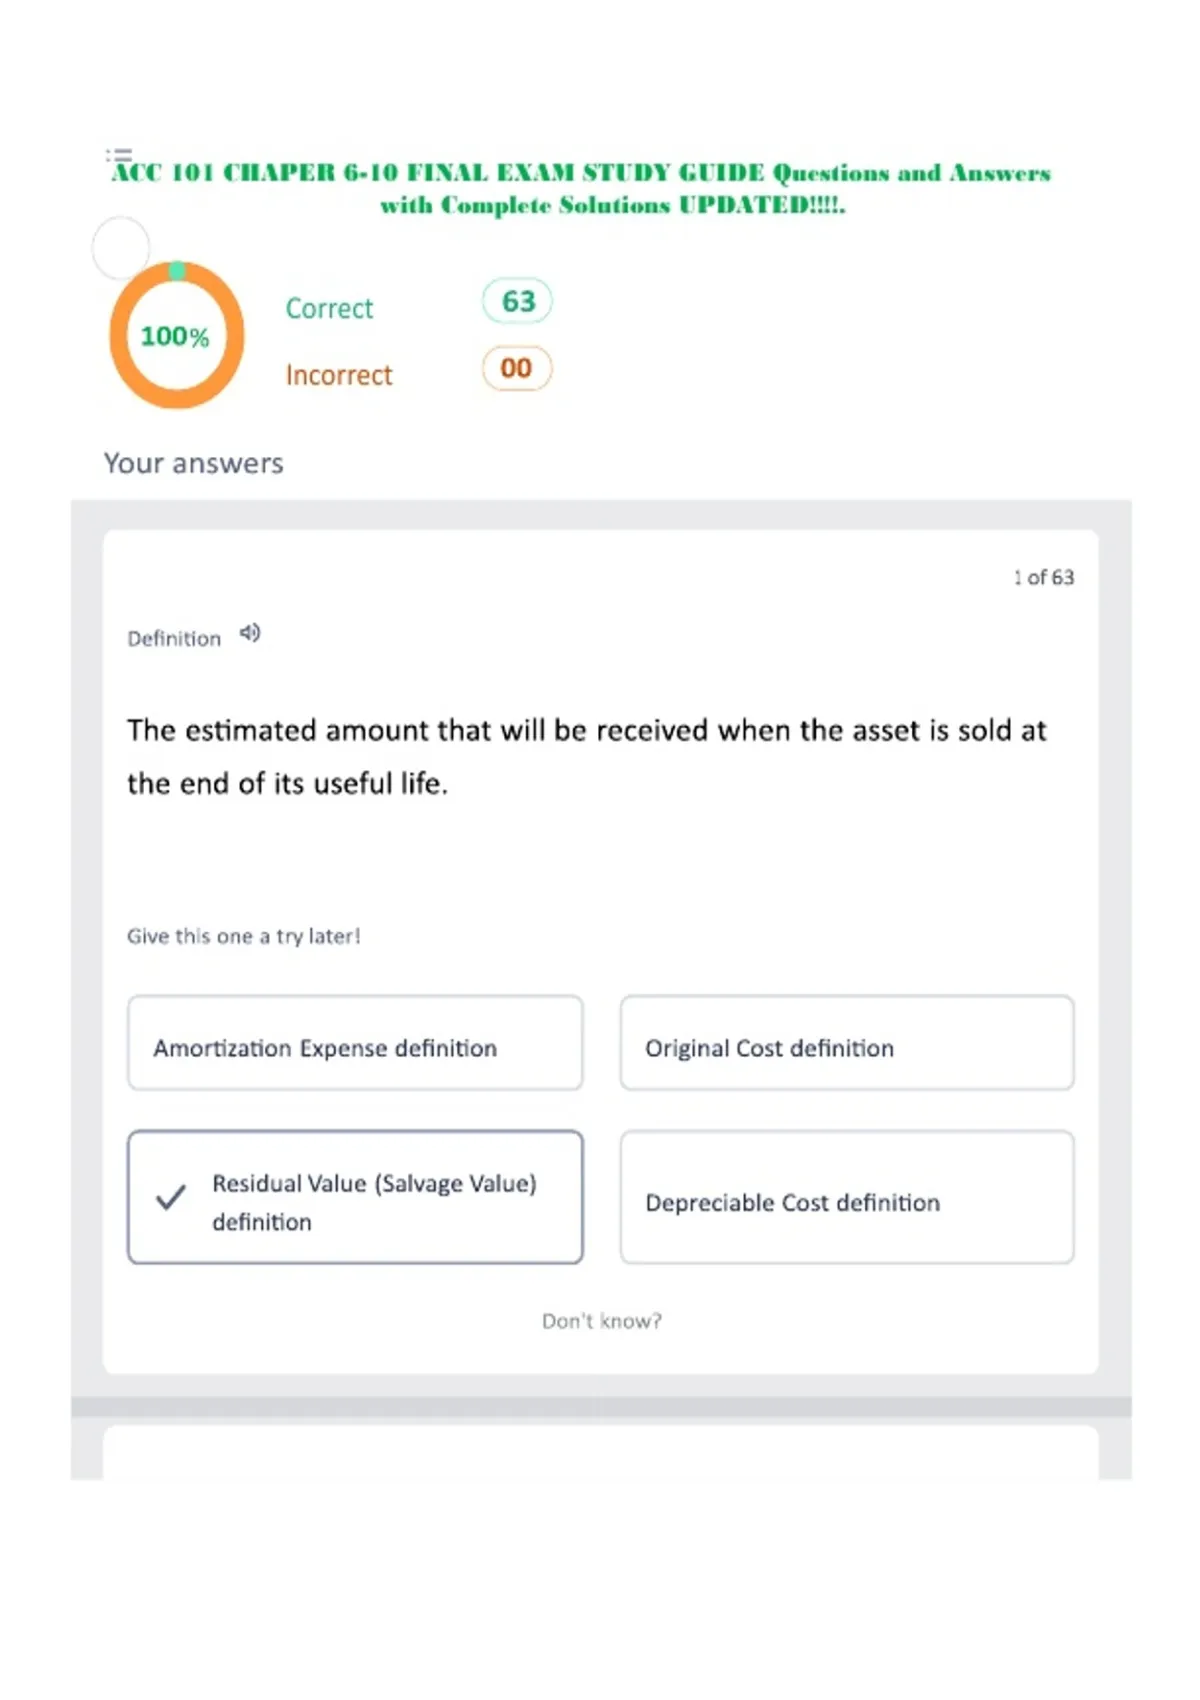Click the Correct label
Screen dimensions: 1200x1700
click(329, 308)
